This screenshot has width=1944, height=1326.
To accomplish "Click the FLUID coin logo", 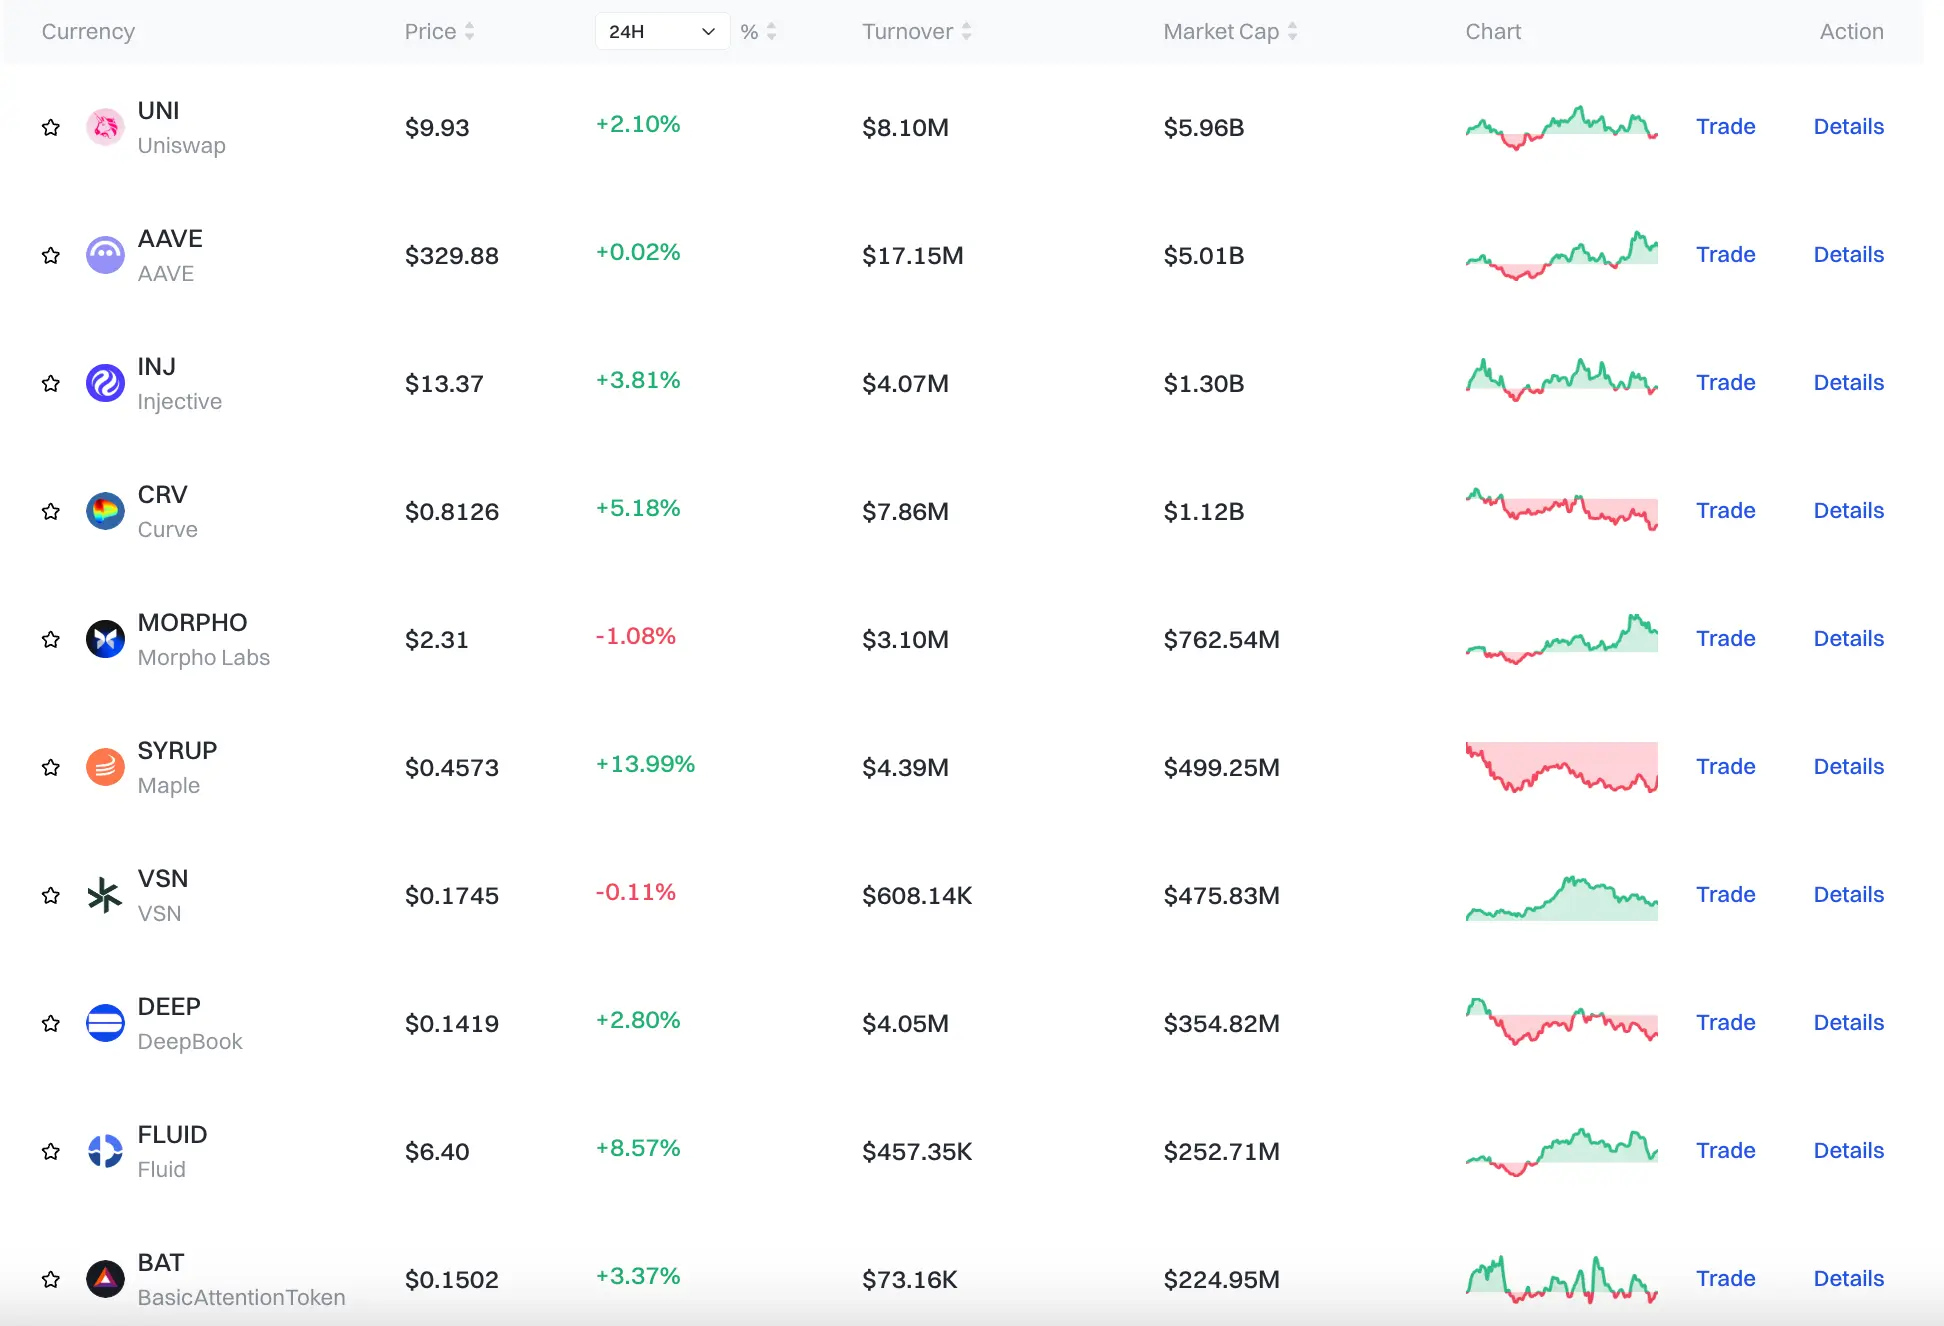I will point(105,1151).
